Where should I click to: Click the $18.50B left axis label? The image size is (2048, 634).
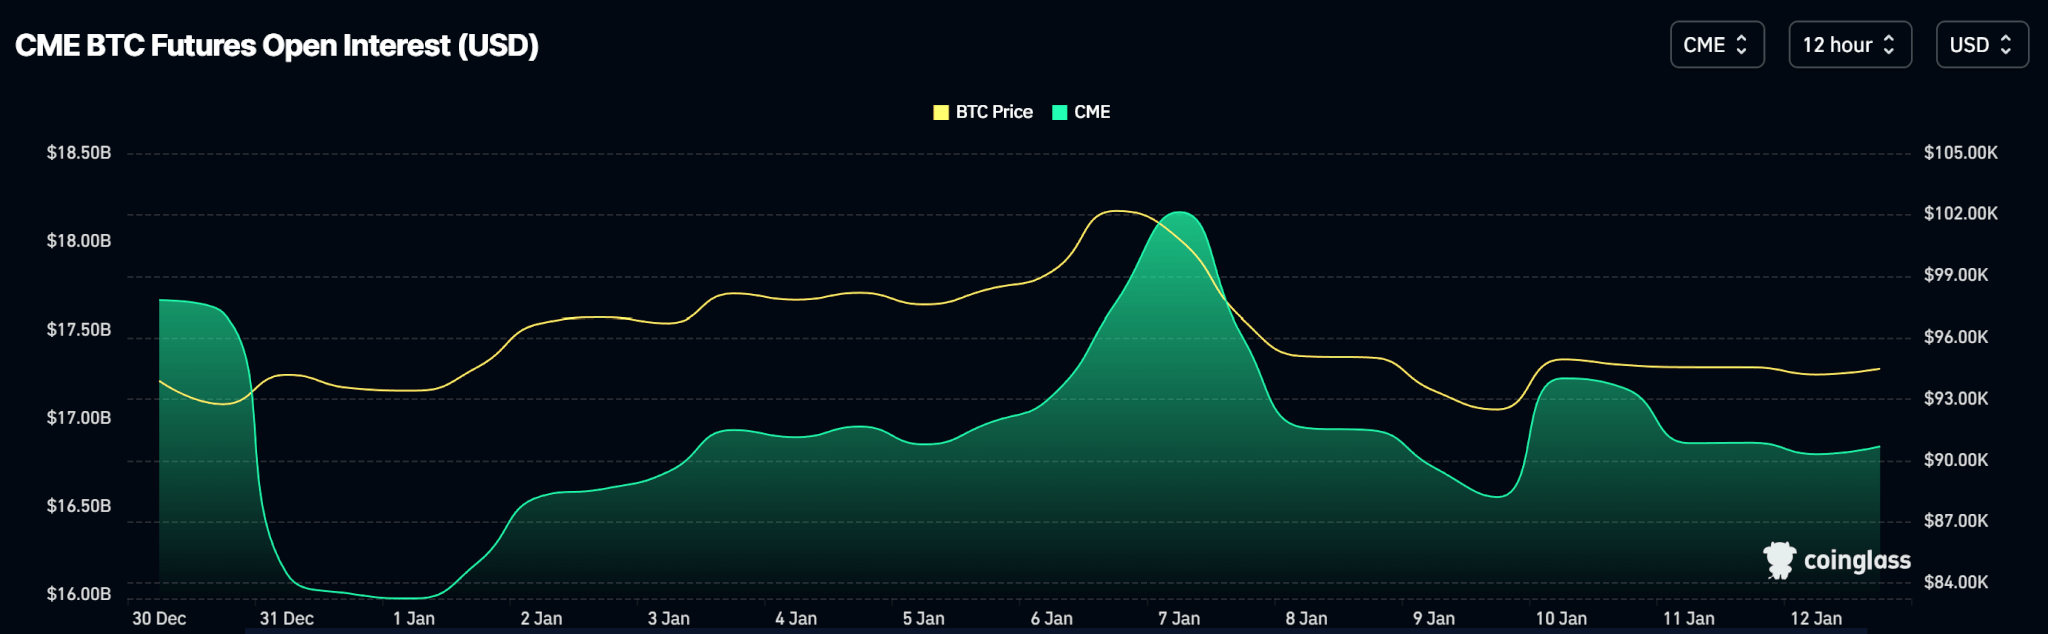[x=79, y=153]
